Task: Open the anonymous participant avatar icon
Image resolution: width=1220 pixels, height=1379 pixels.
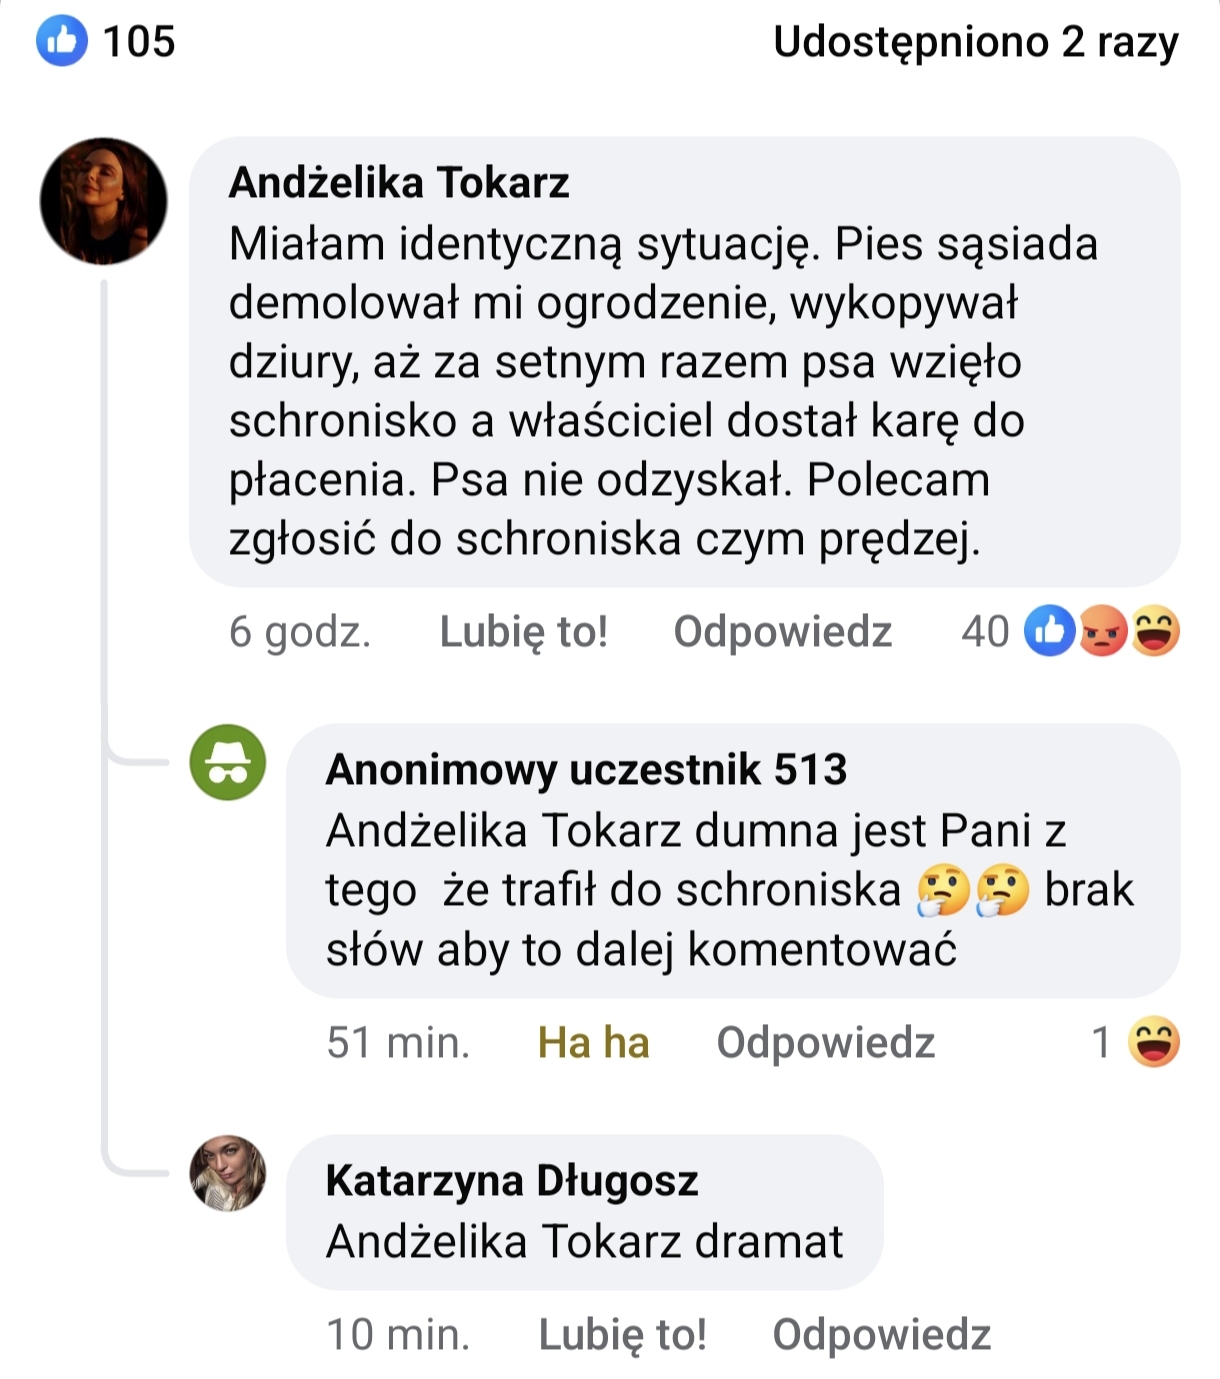Action: click(228, 762)
